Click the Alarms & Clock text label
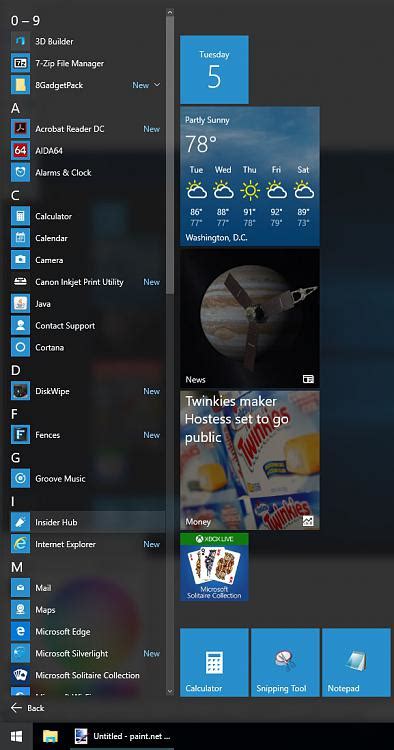Viewport: 394px width, 750px height. pyautogui.click(x=63, y=173)
